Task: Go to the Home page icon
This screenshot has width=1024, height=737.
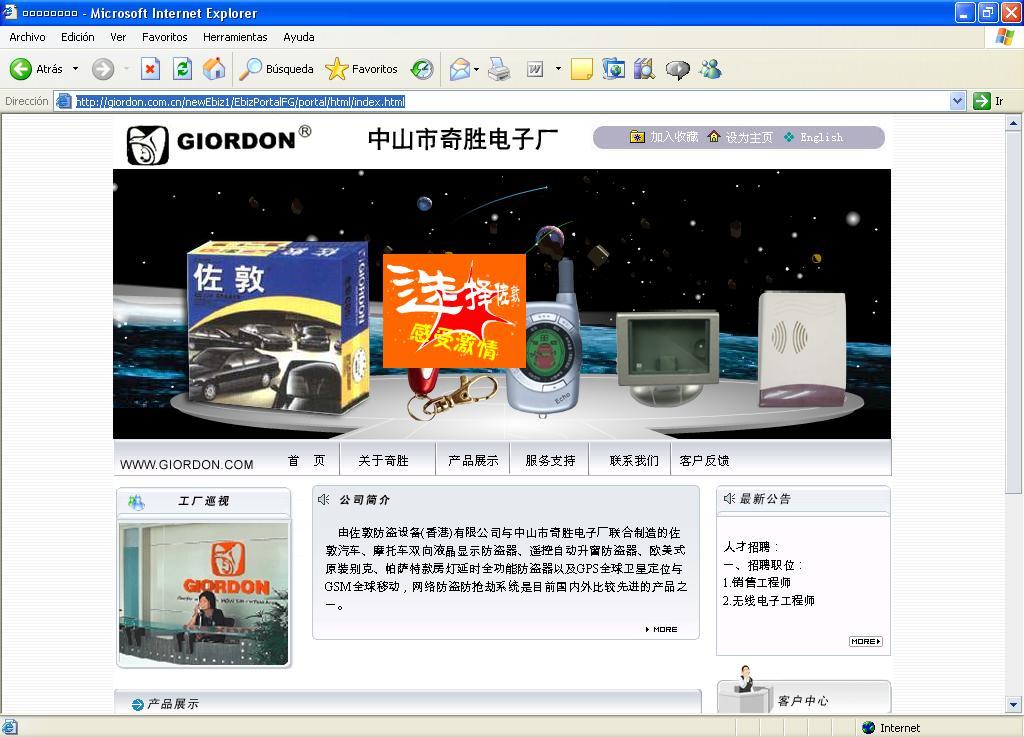Action: pos(214,69)
